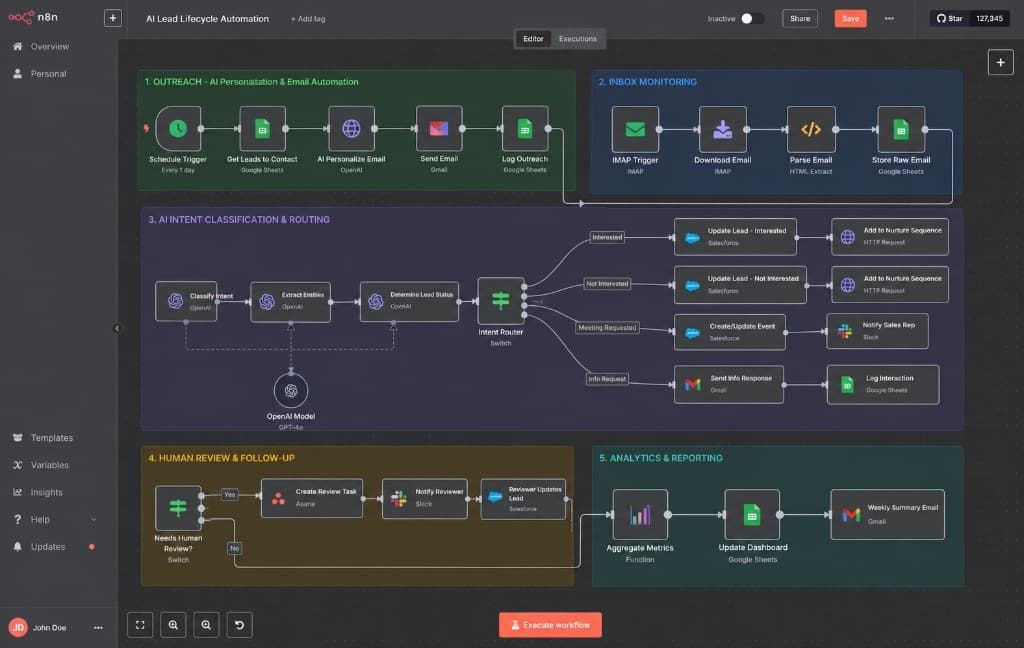Save the workflow

click(x=850, y=18)
